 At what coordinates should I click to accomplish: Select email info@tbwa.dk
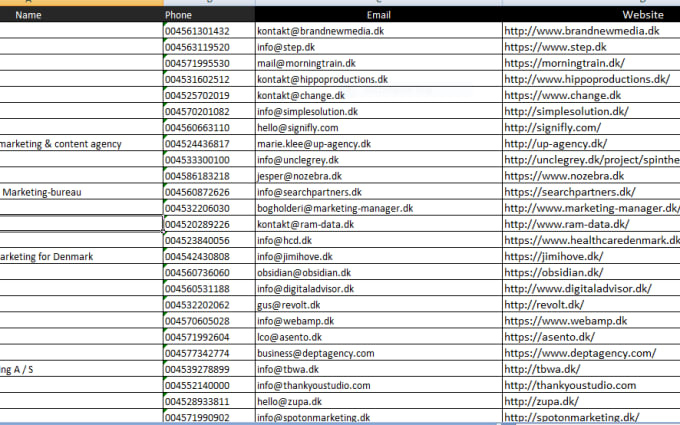288,369
